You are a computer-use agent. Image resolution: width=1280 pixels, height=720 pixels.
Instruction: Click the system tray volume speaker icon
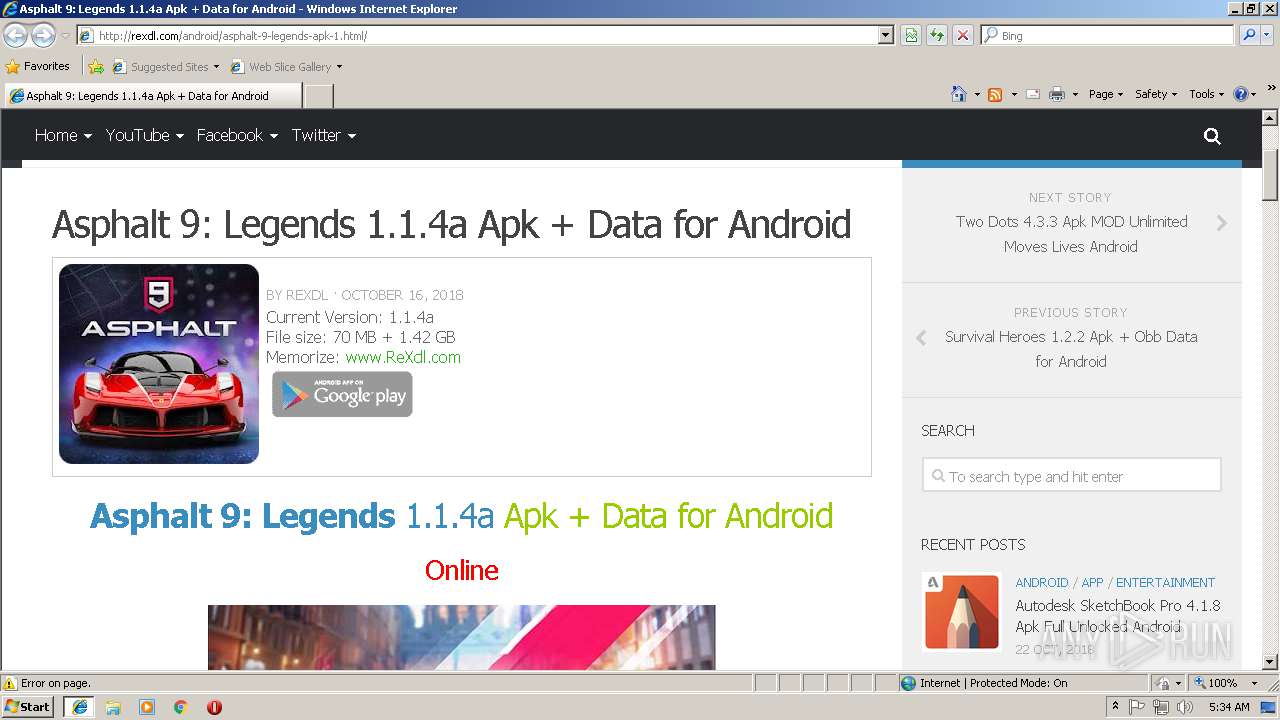pyautogui.click(x=1185, y=707)
